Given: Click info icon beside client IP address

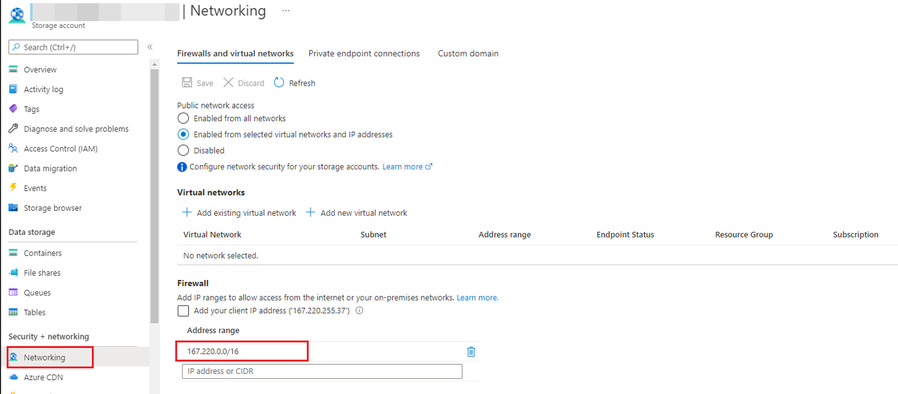Looking at the screenshot, I should point(360,311).
